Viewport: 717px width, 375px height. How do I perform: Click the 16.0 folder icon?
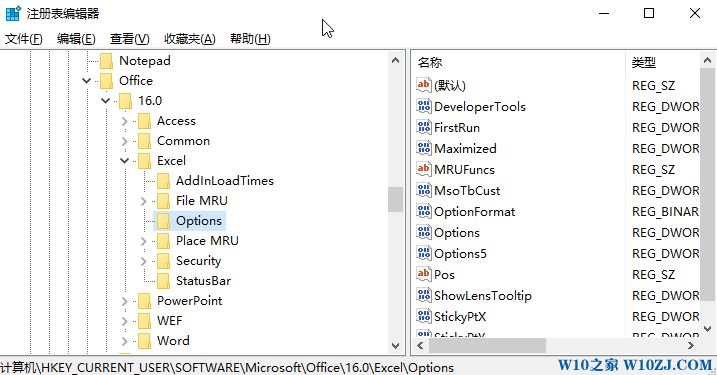125,101
